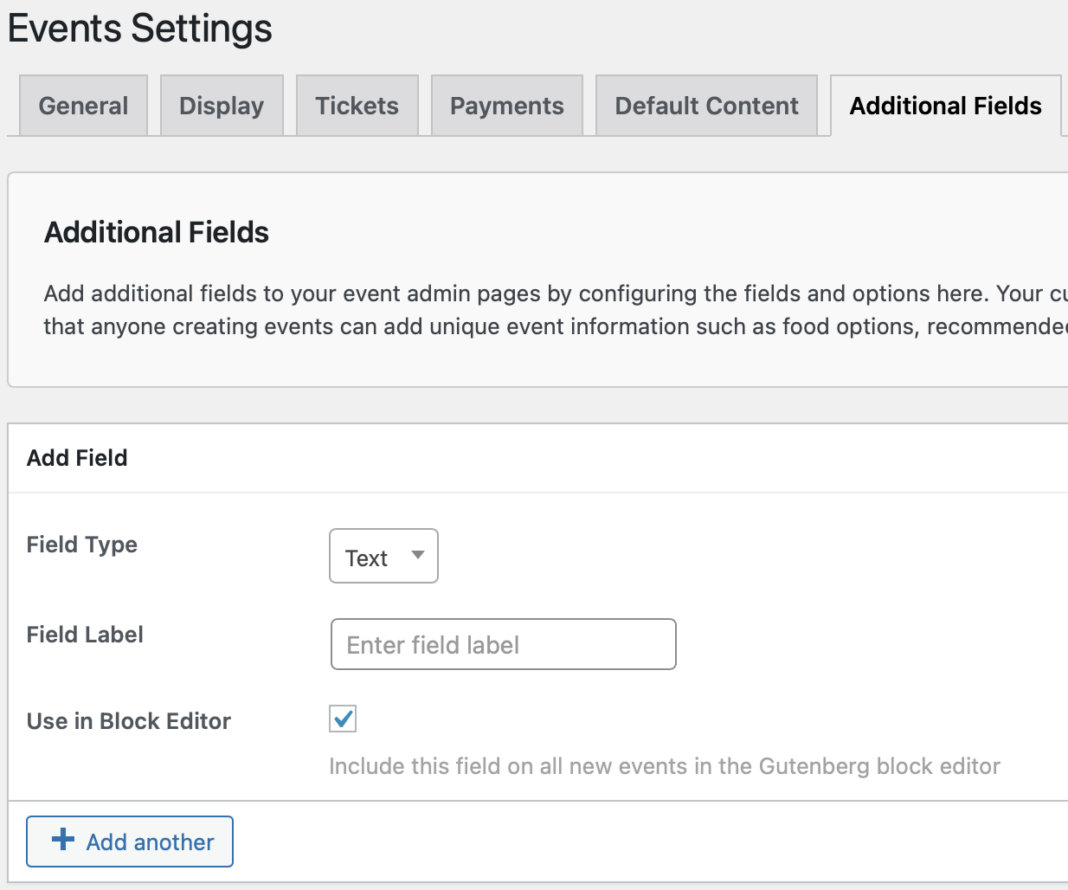Select the Additional Fields tab
Screen dimensions: 1068x890
[x=944, y=105]
